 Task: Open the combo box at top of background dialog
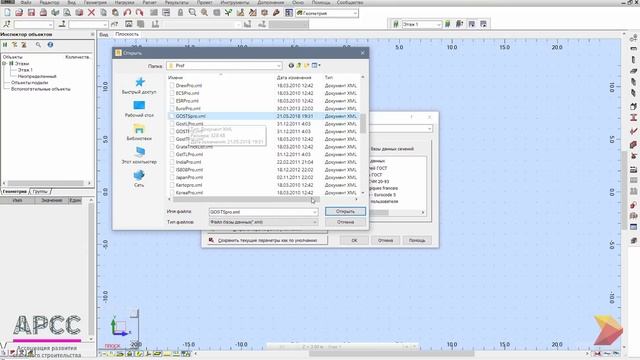(400, 129)
